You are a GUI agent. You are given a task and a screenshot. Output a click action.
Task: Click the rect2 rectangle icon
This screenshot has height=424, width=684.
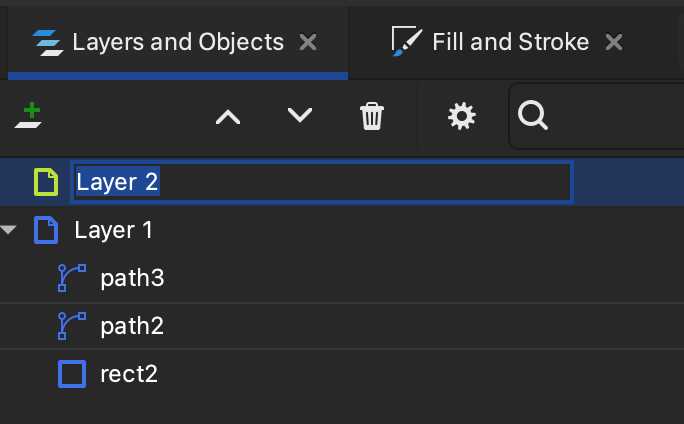(x=71, y=374)
